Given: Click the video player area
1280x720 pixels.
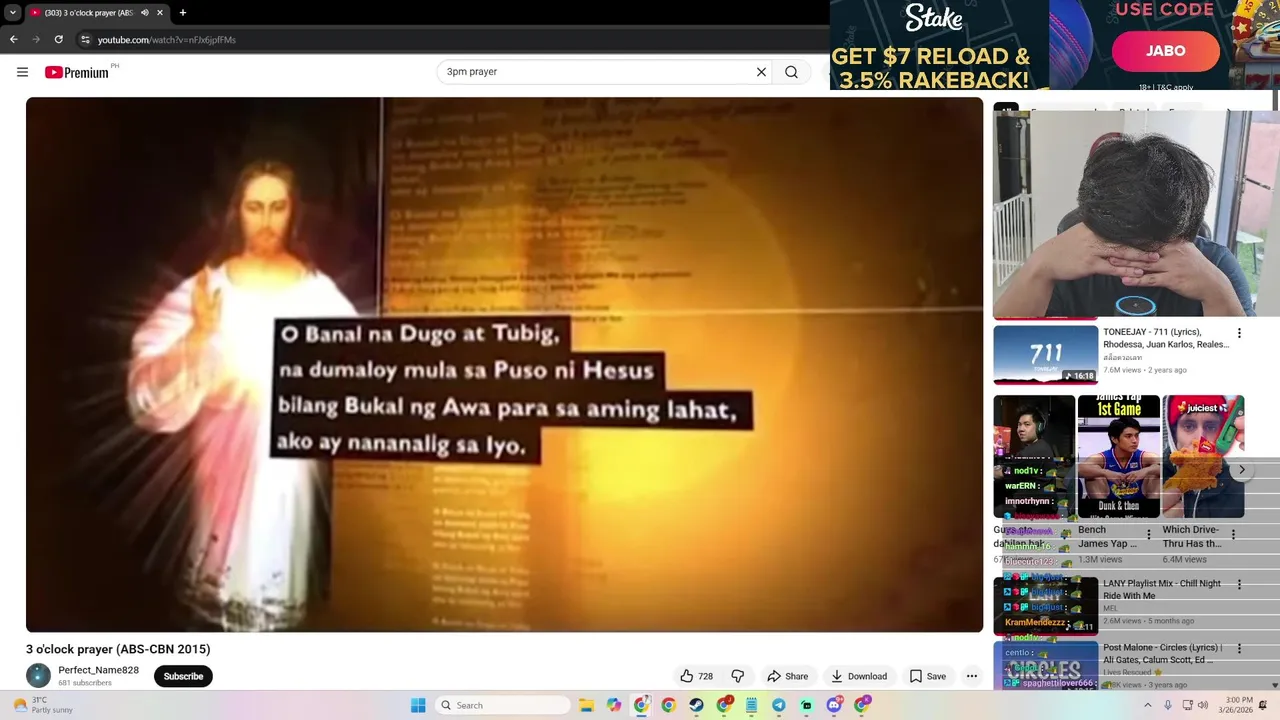Looking at the screenshot, I should tap(504, 364).
